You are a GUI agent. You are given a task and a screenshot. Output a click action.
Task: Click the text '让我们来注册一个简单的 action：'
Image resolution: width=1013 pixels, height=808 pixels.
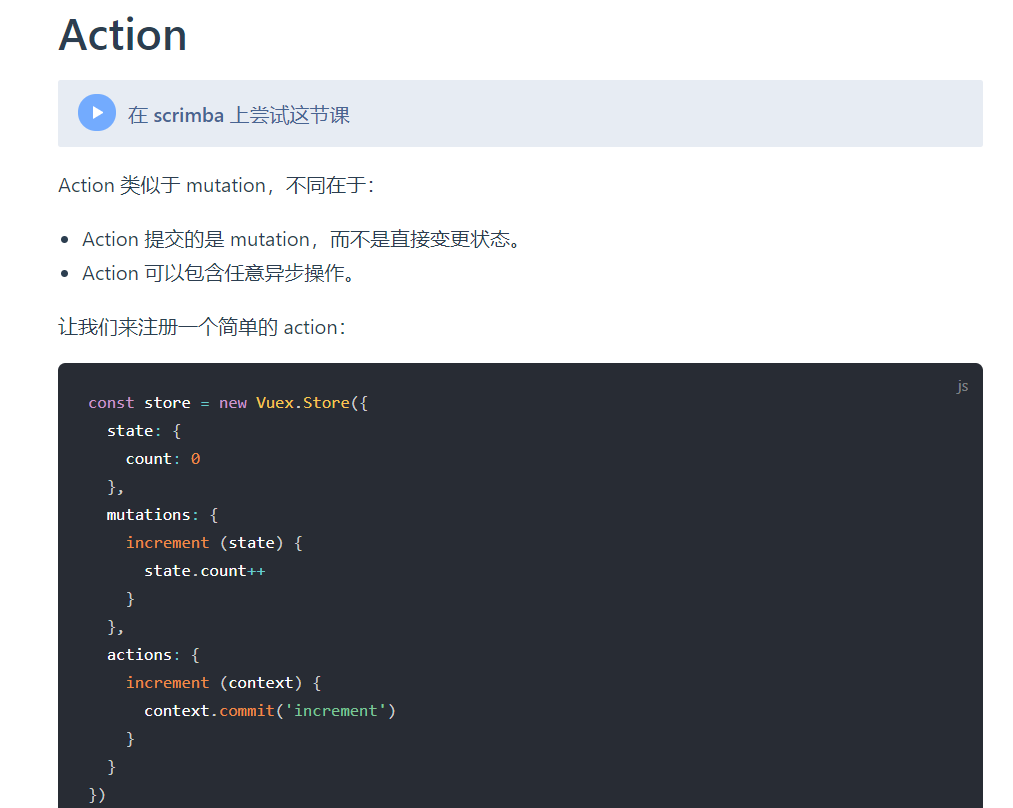point(203,327)
